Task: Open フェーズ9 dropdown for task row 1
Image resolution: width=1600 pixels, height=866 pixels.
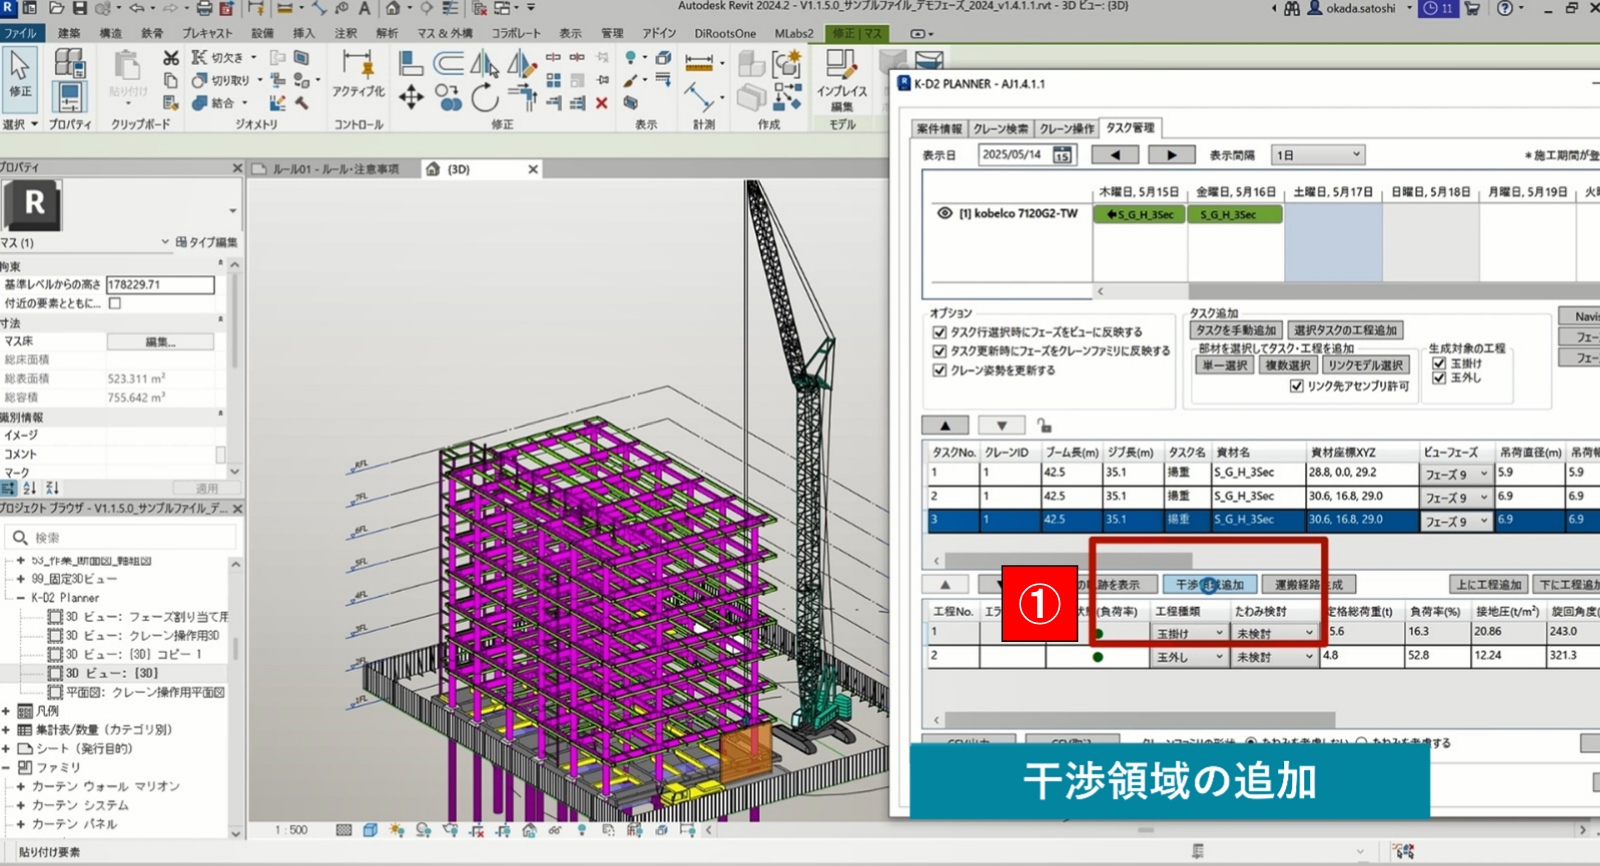Action: 1456,474
